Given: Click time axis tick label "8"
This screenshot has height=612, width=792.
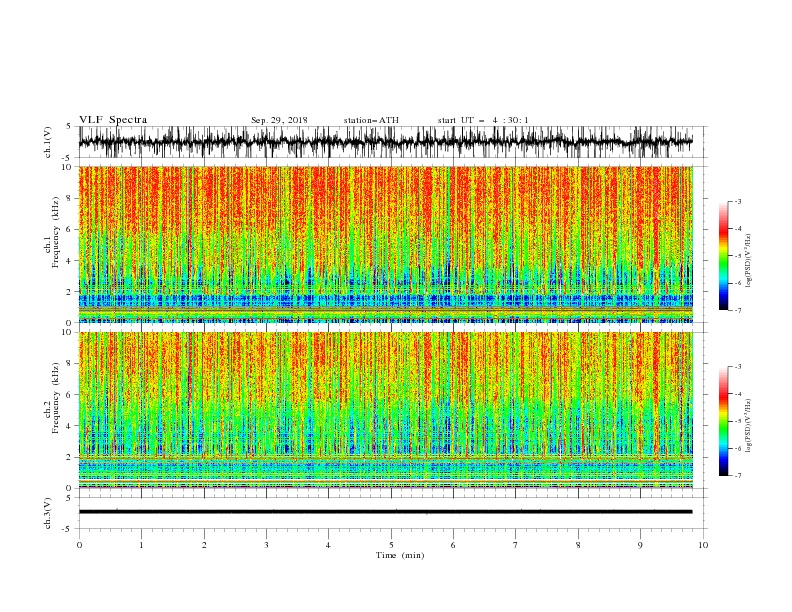Looking at the screenshot, I should coord(578,545).
